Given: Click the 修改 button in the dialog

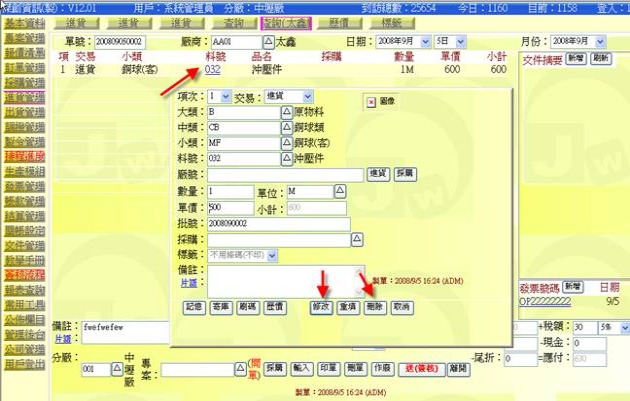Looking at the screenshot, I should [x=321, y=306].
